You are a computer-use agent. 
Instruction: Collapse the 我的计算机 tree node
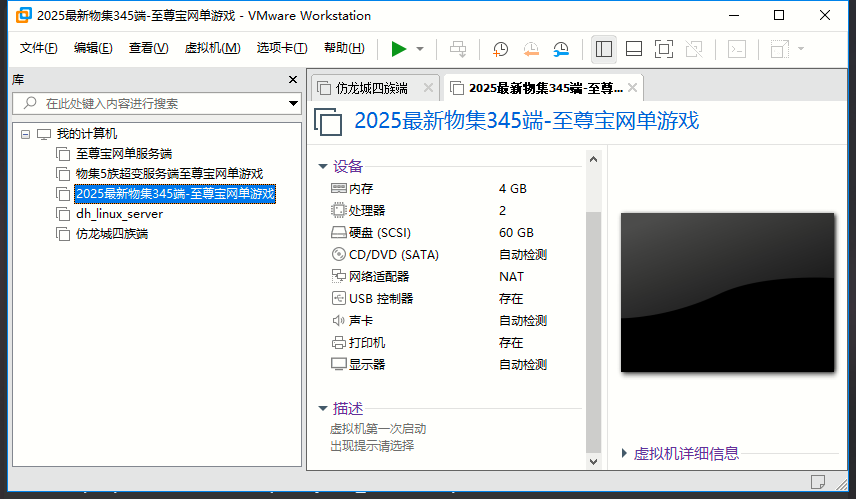pyautogui.click(x=25, y=134)
